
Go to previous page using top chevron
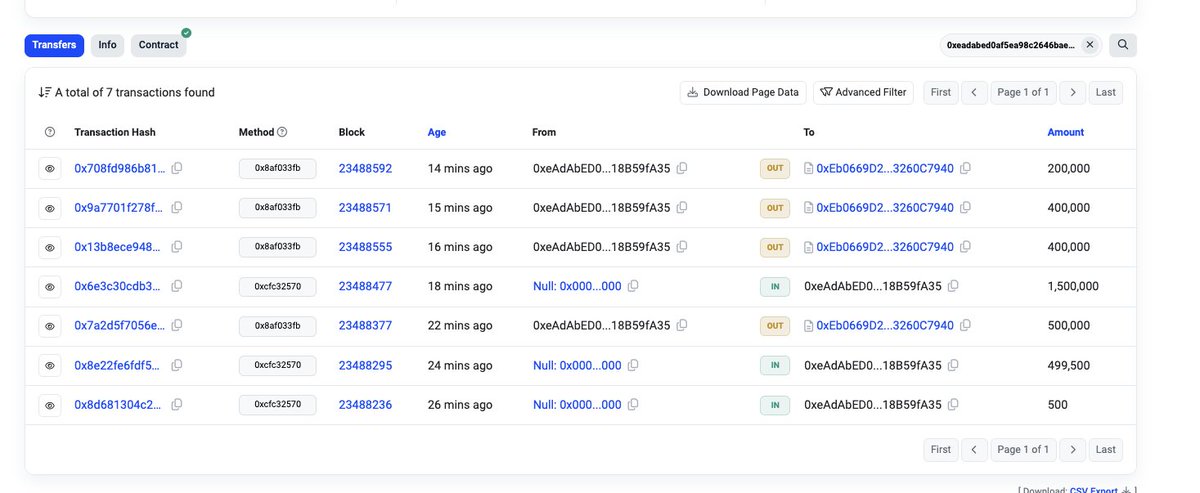tap(974, 92)
